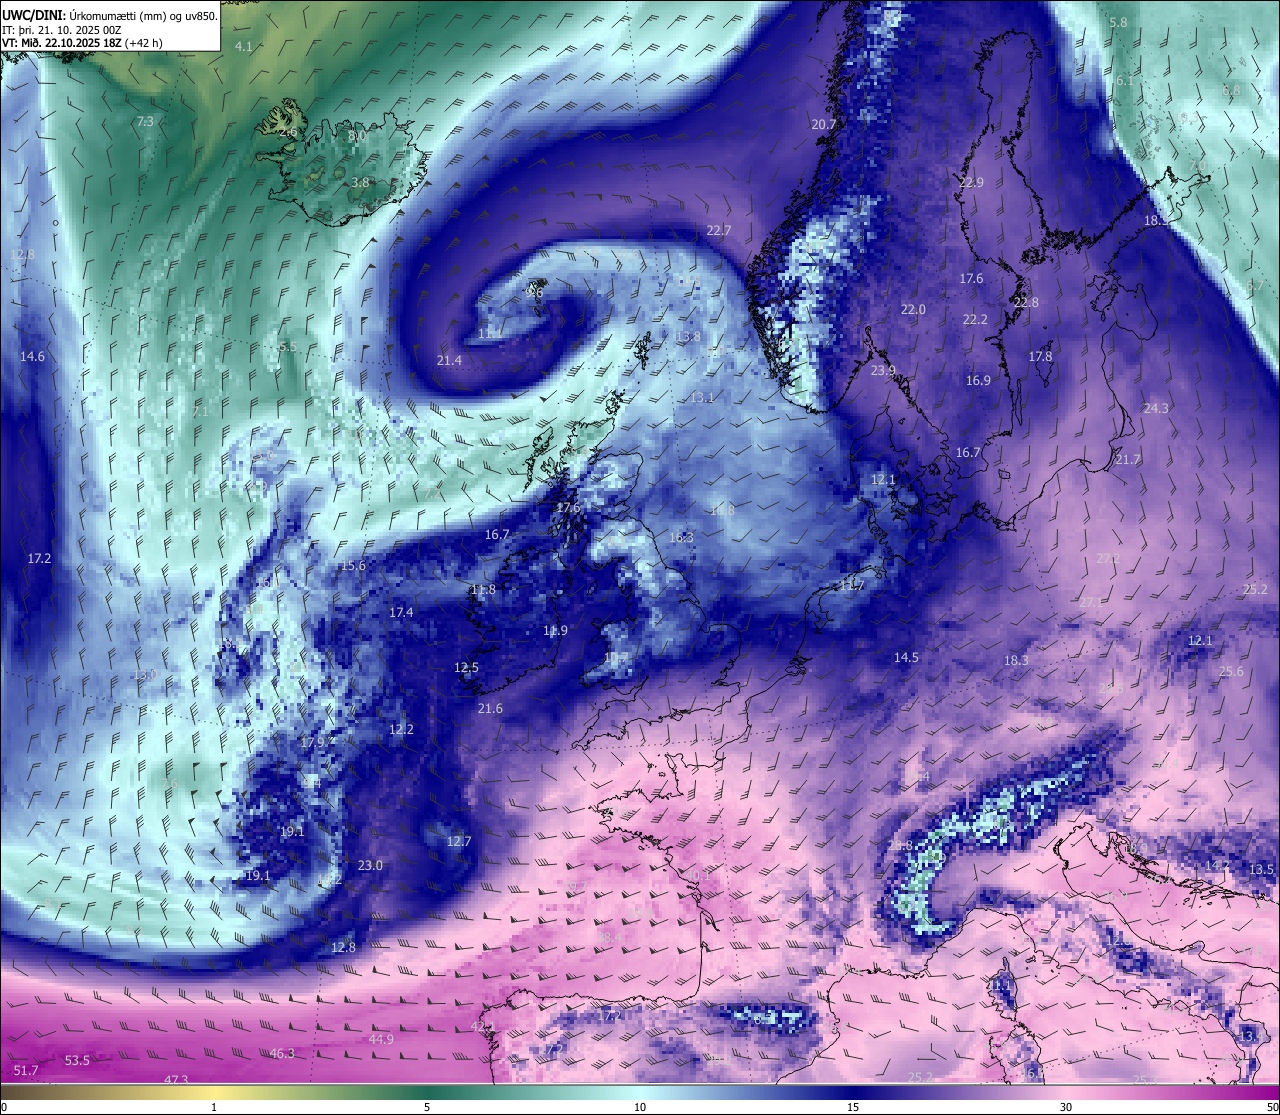The height and width of the screenshot is (1115, 1280).
Task: Select the 12.7 value in the Bay of Biscay
Action: point(459,842)
